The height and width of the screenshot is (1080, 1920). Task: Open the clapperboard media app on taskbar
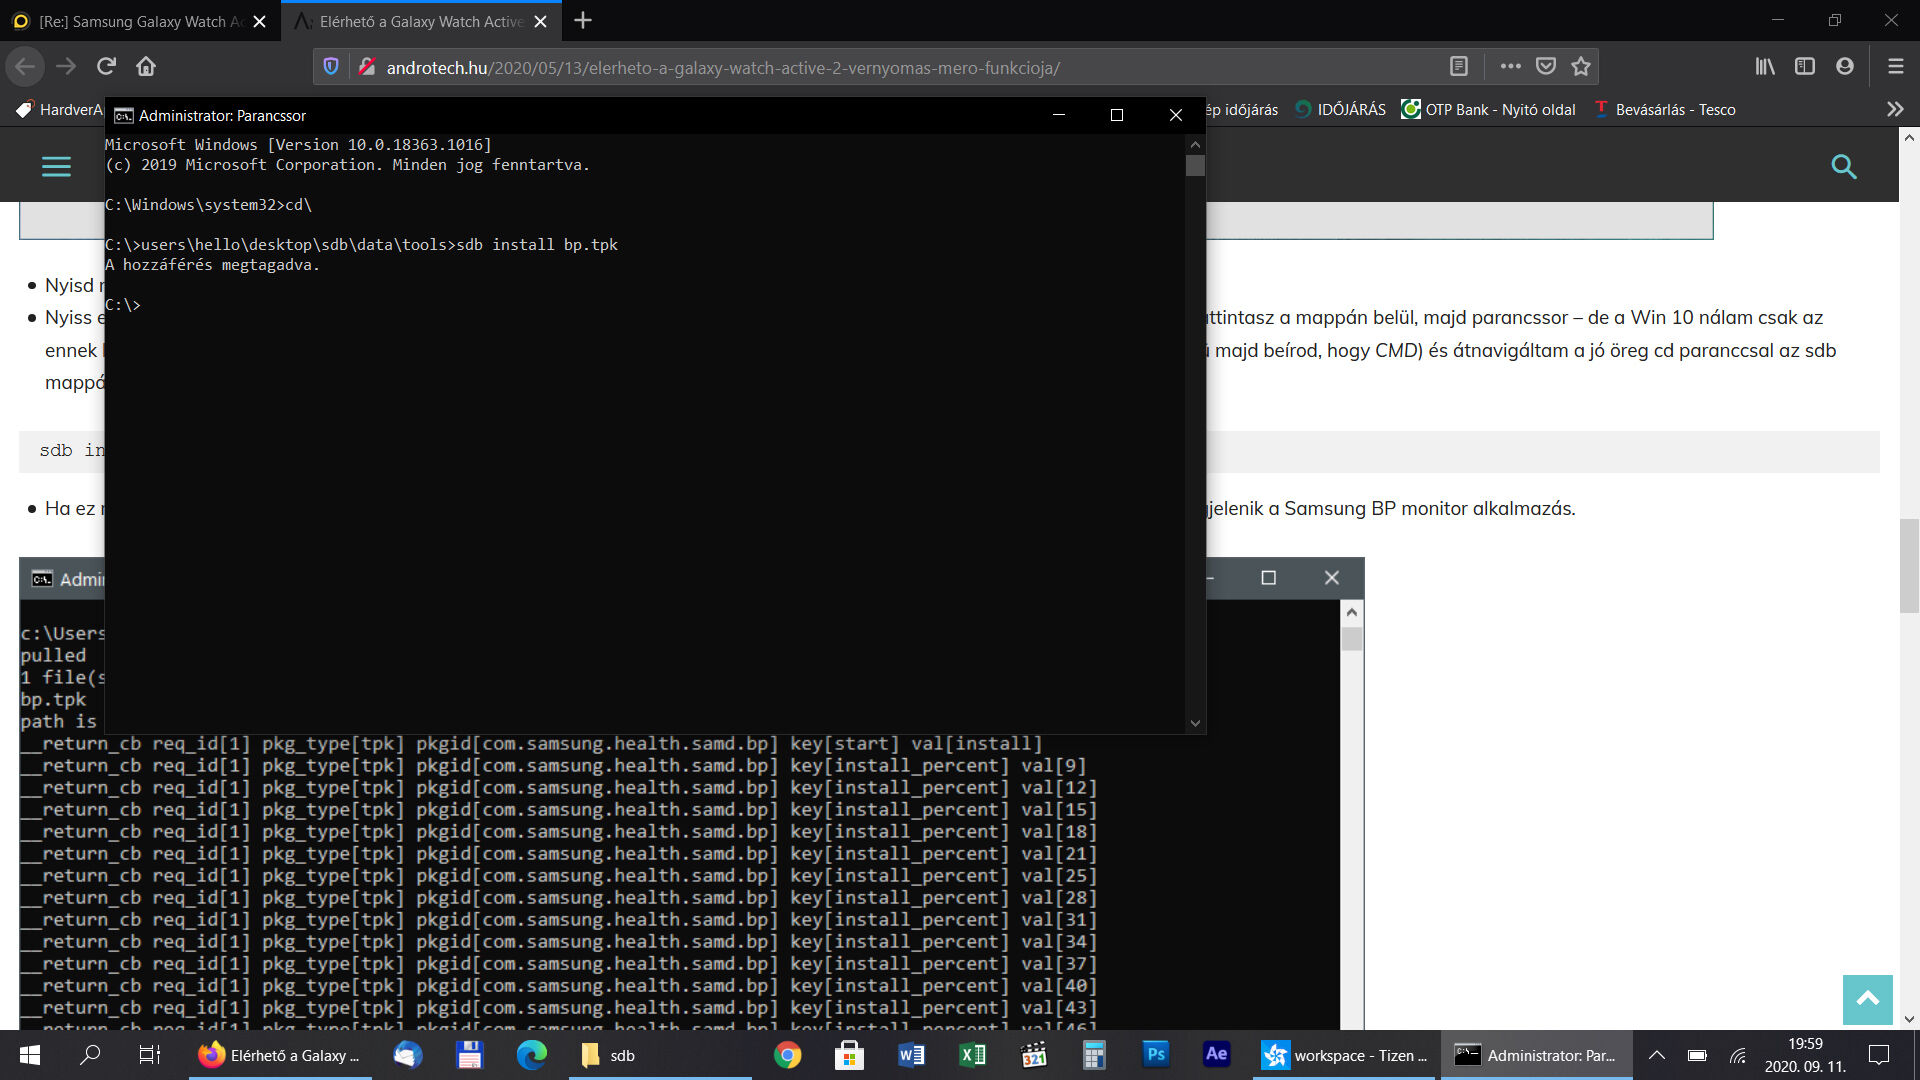pos(1033,1055)
